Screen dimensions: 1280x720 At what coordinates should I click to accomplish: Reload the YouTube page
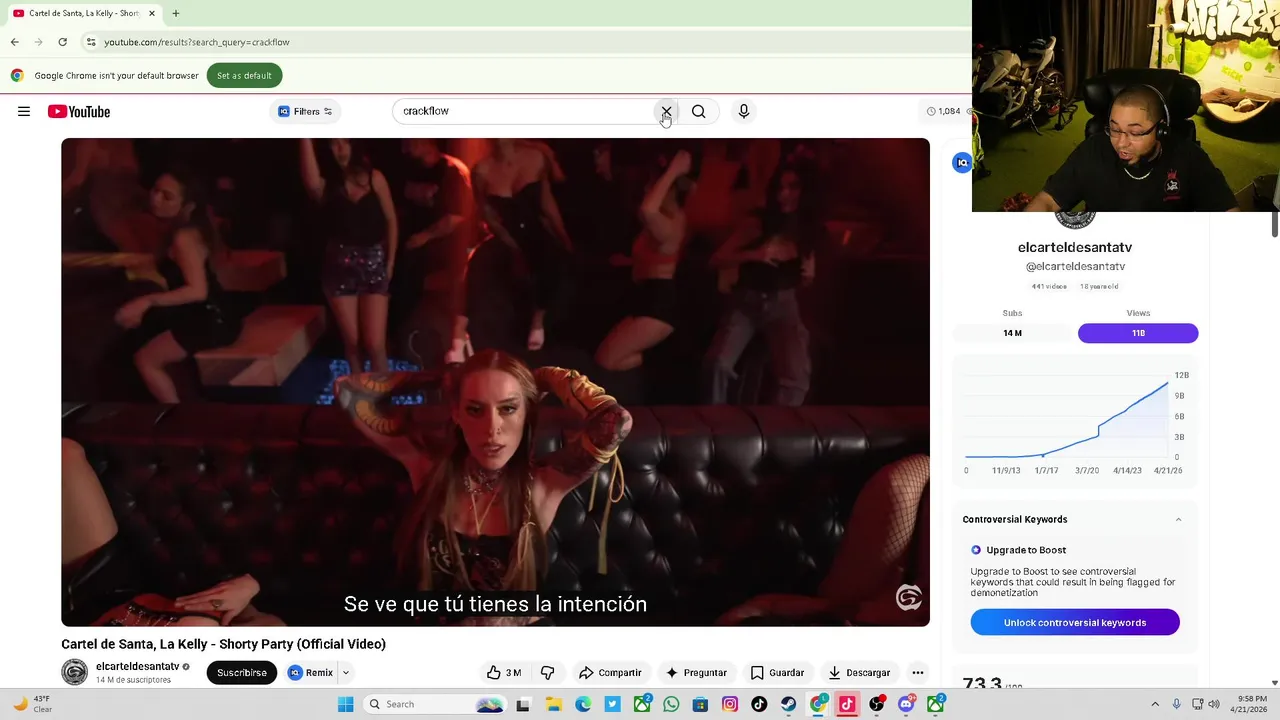[62, 42]
